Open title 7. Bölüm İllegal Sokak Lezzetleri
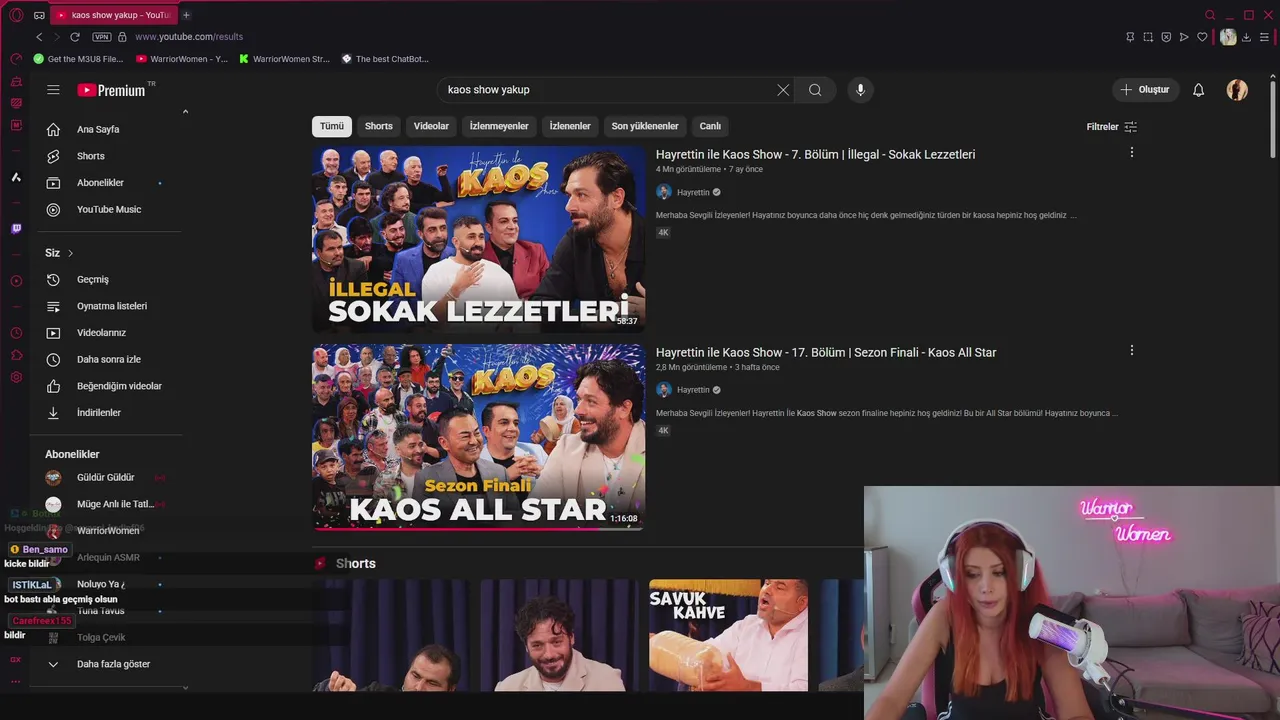1280x720 pixels. (x=815, y=154)
